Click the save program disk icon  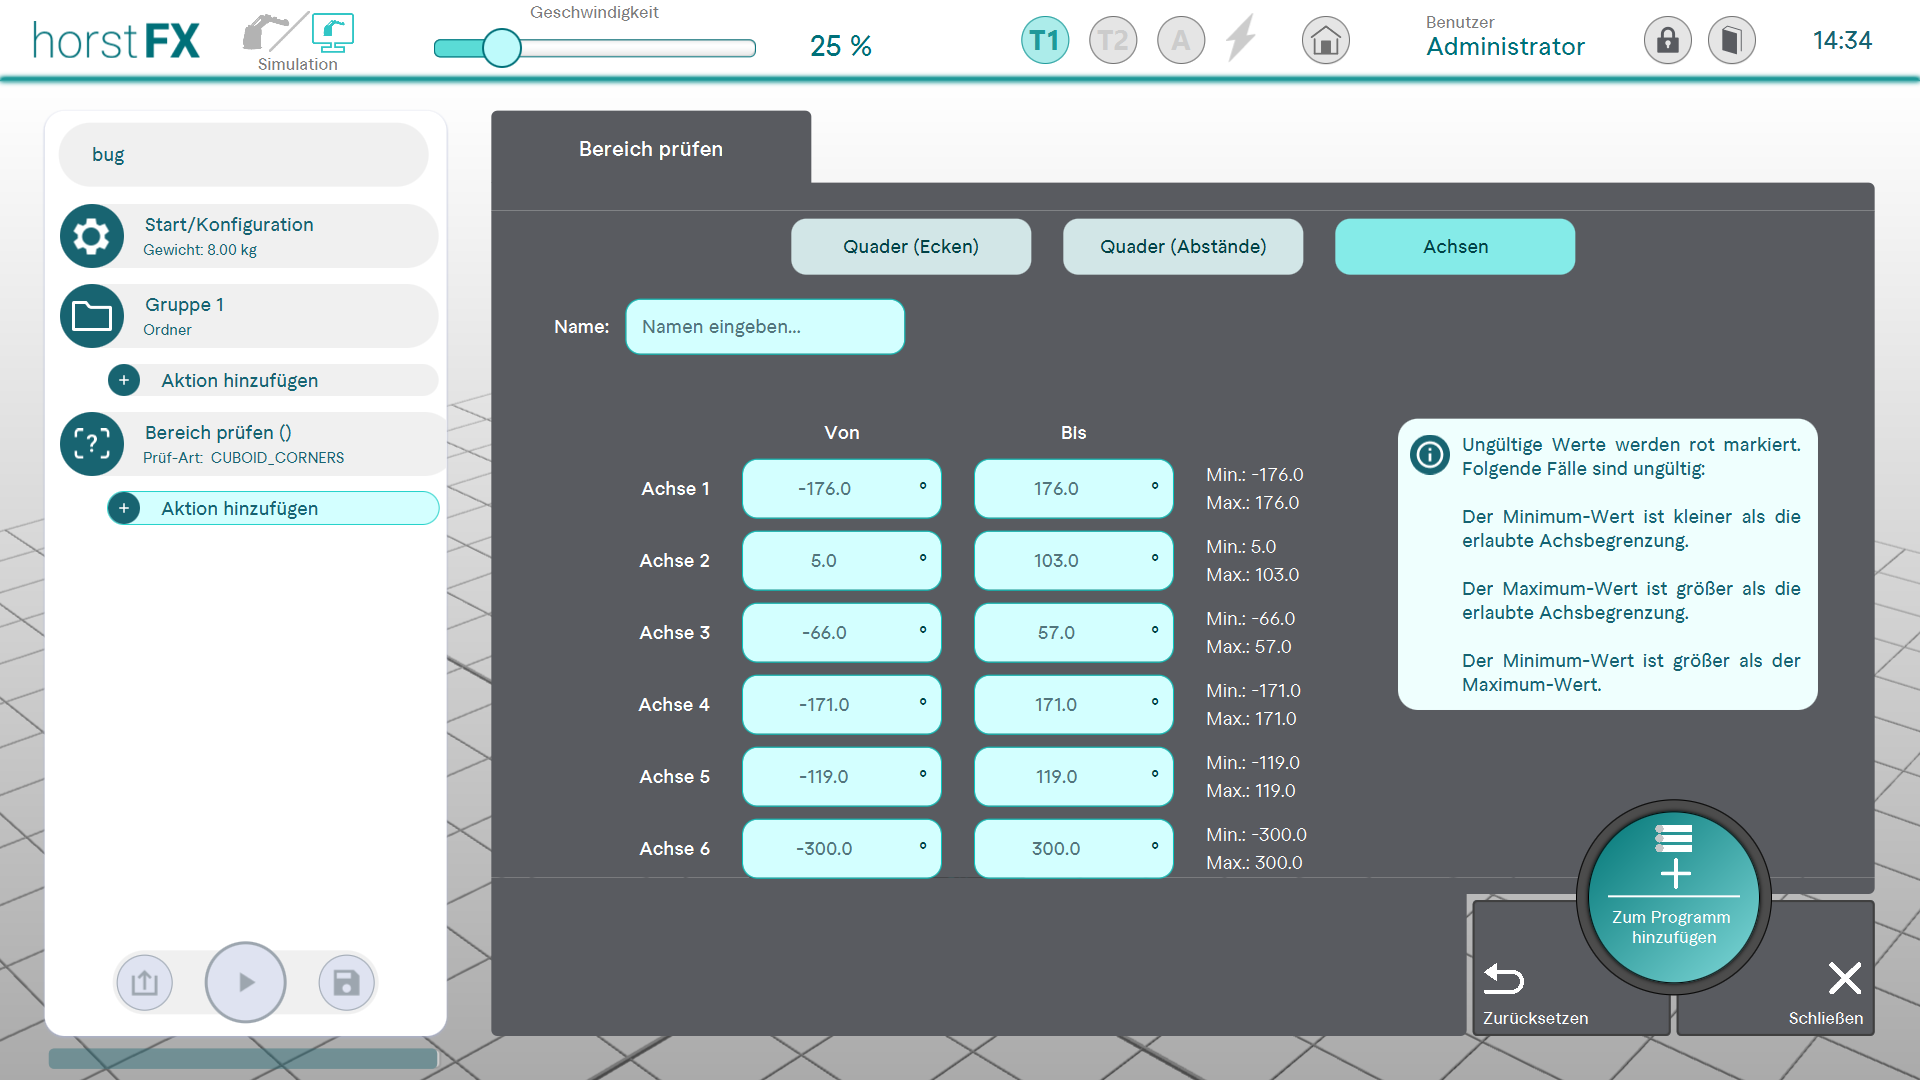346,983
